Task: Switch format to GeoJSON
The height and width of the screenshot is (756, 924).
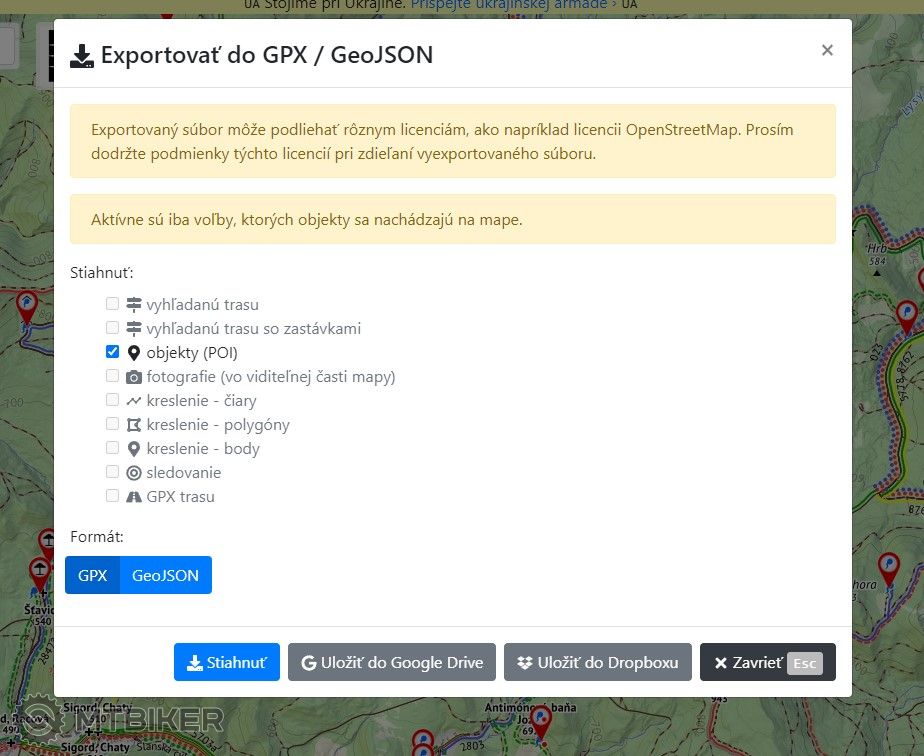Action: 165,576
